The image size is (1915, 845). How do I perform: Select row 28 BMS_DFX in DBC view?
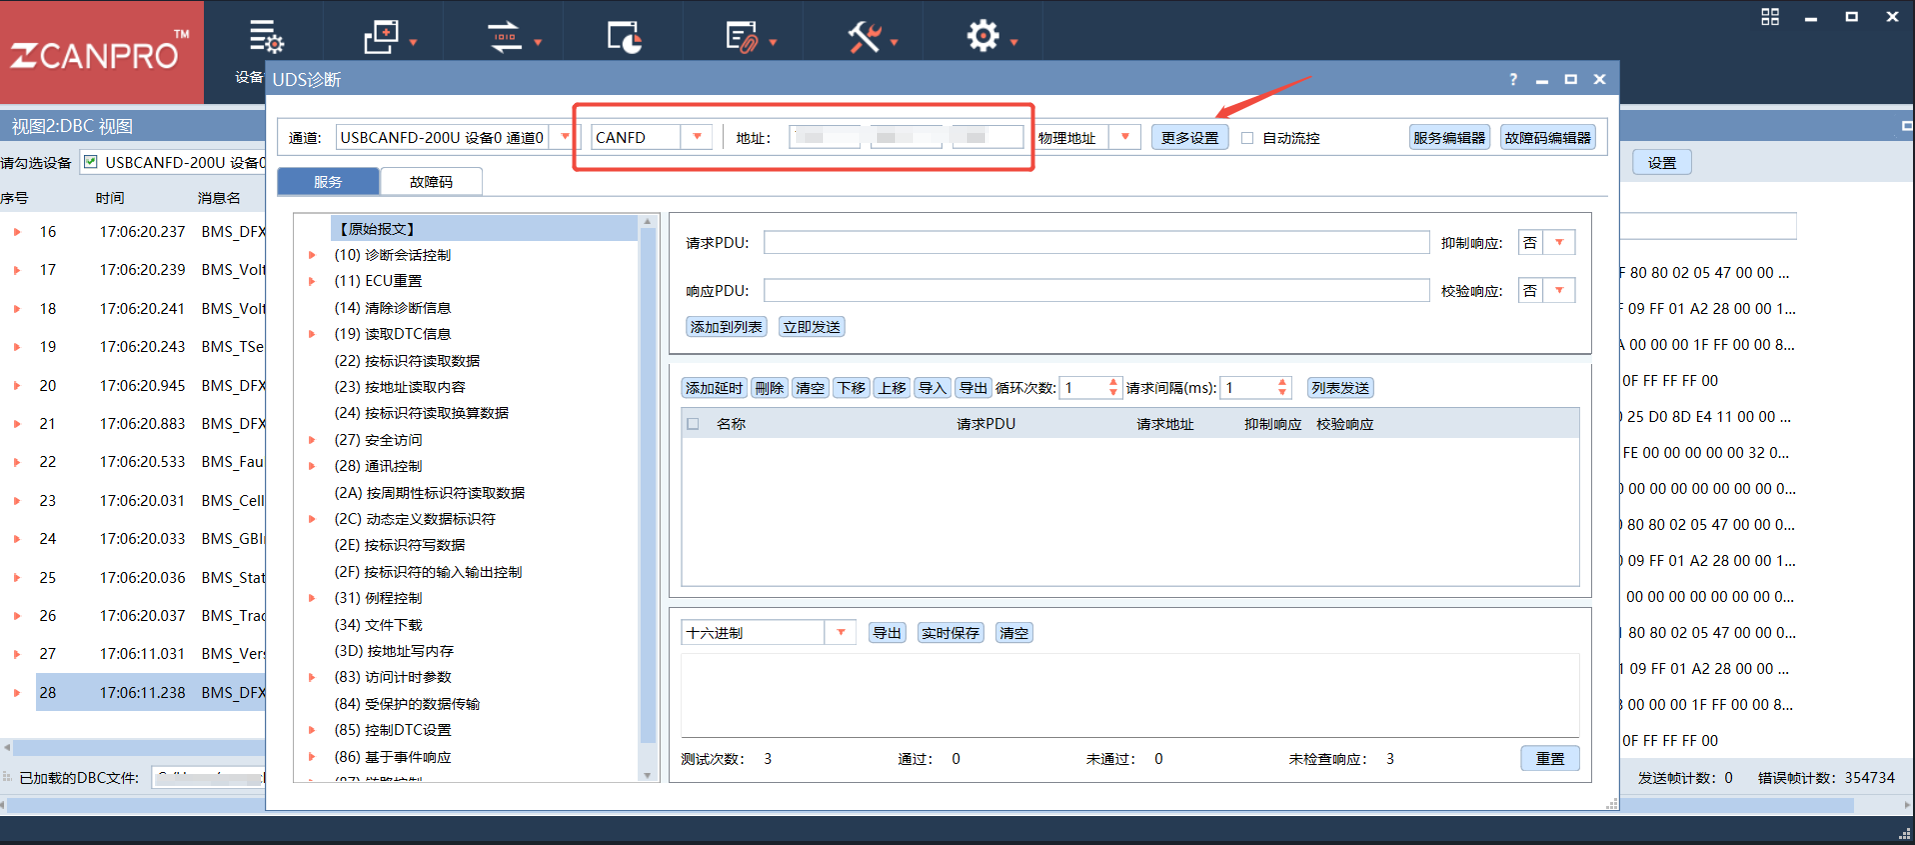point(151,692)
